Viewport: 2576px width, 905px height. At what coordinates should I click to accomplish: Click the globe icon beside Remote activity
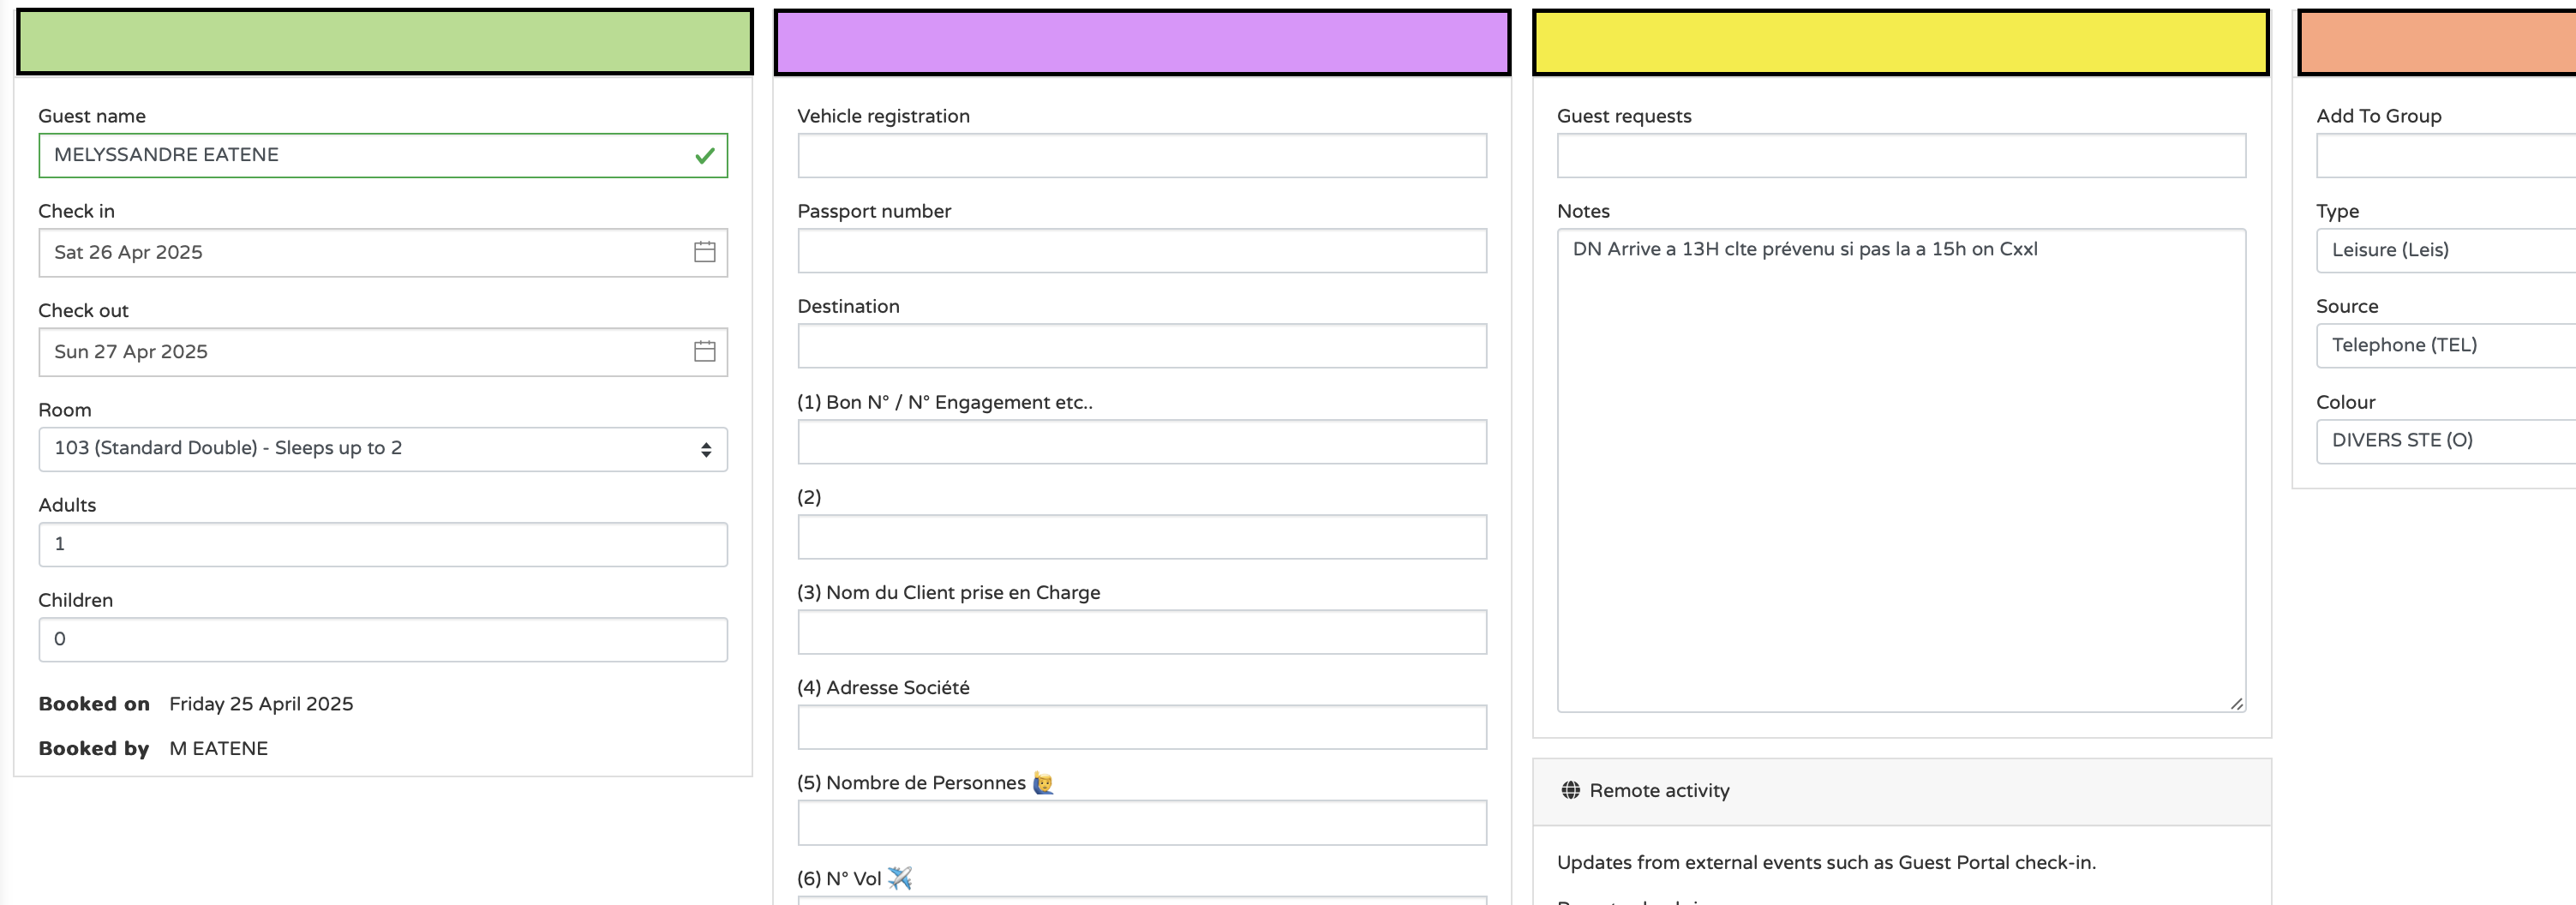tap(1570, 790)
